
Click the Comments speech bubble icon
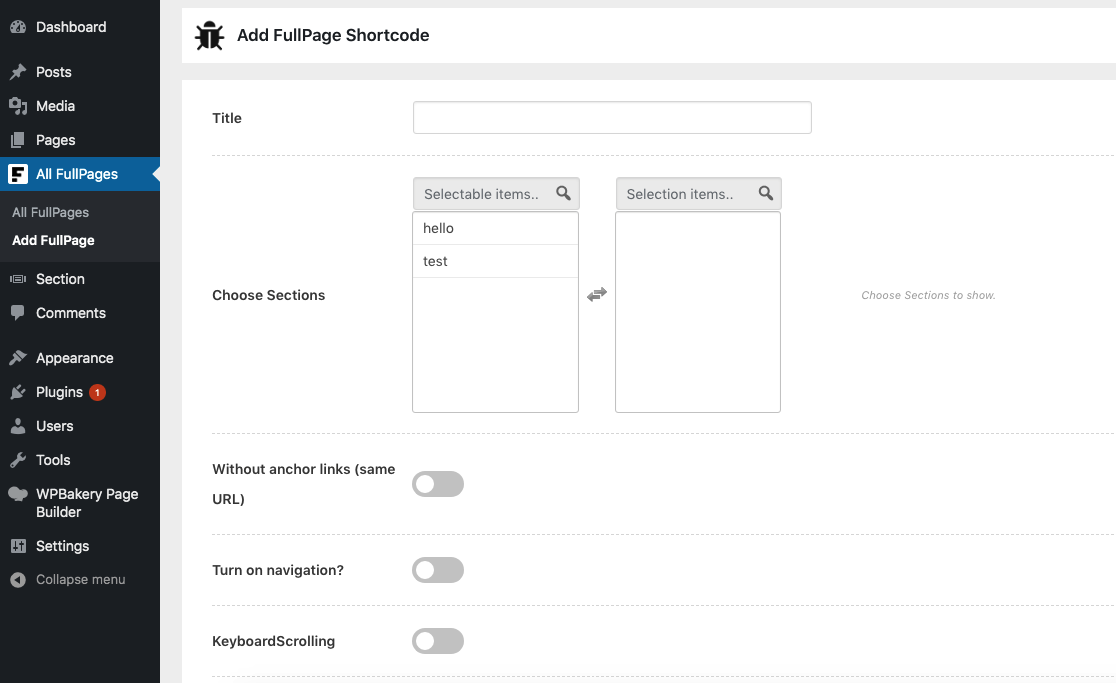(18, 313)
